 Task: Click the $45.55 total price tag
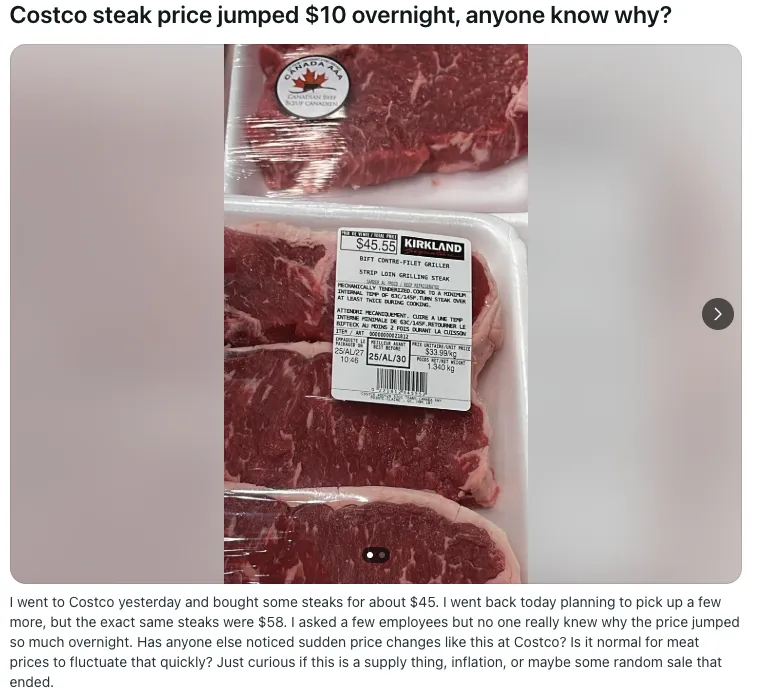(367, 243)
